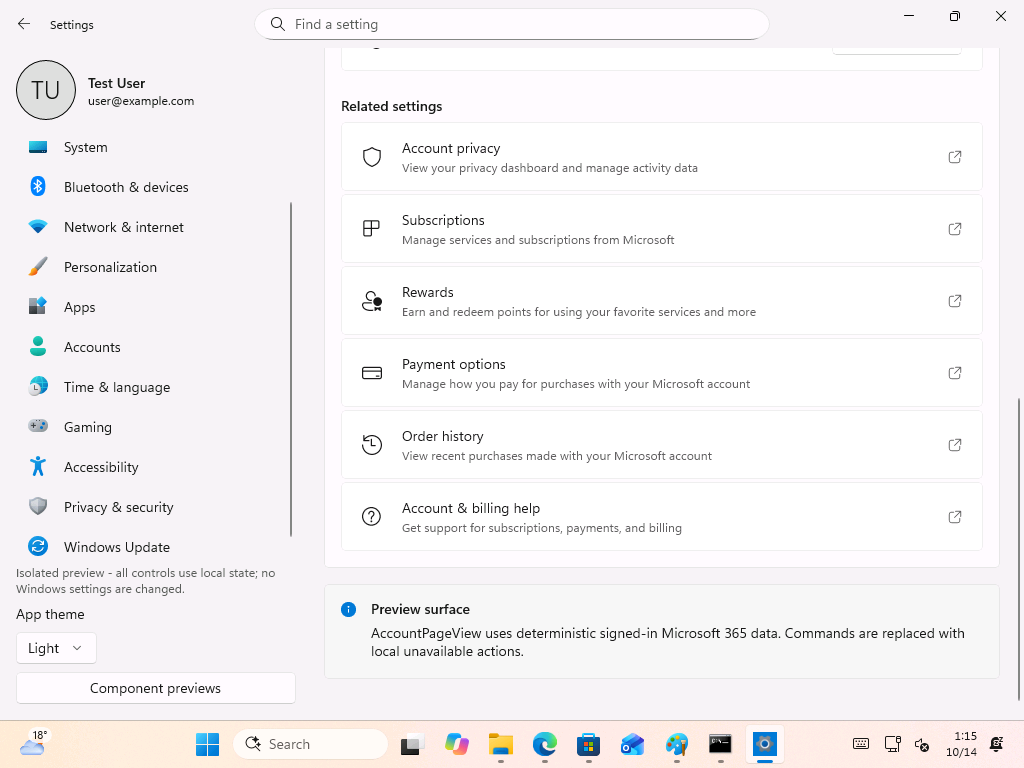This screenshot has height=768, width=1024.
Task: Open the Rewards card title
Action: tap(428, 292)
